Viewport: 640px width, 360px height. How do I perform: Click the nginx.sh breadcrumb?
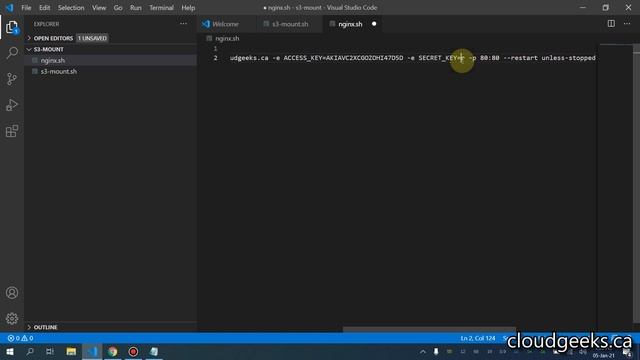(x=227, y=38)
